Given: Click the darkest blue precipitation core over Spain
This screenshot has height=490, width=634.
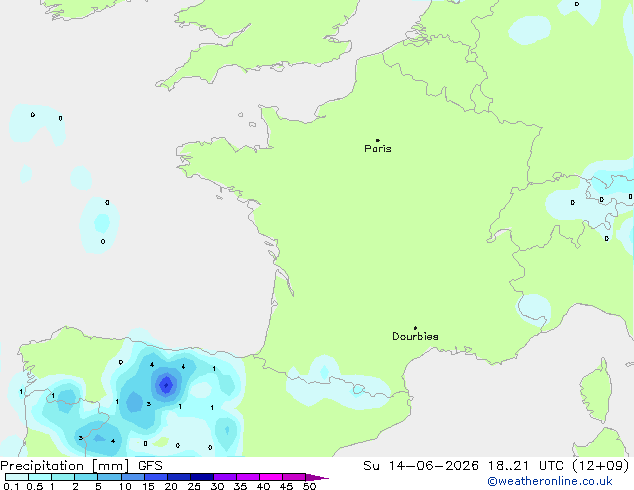Looking at the screenshot, I should 166,384.
